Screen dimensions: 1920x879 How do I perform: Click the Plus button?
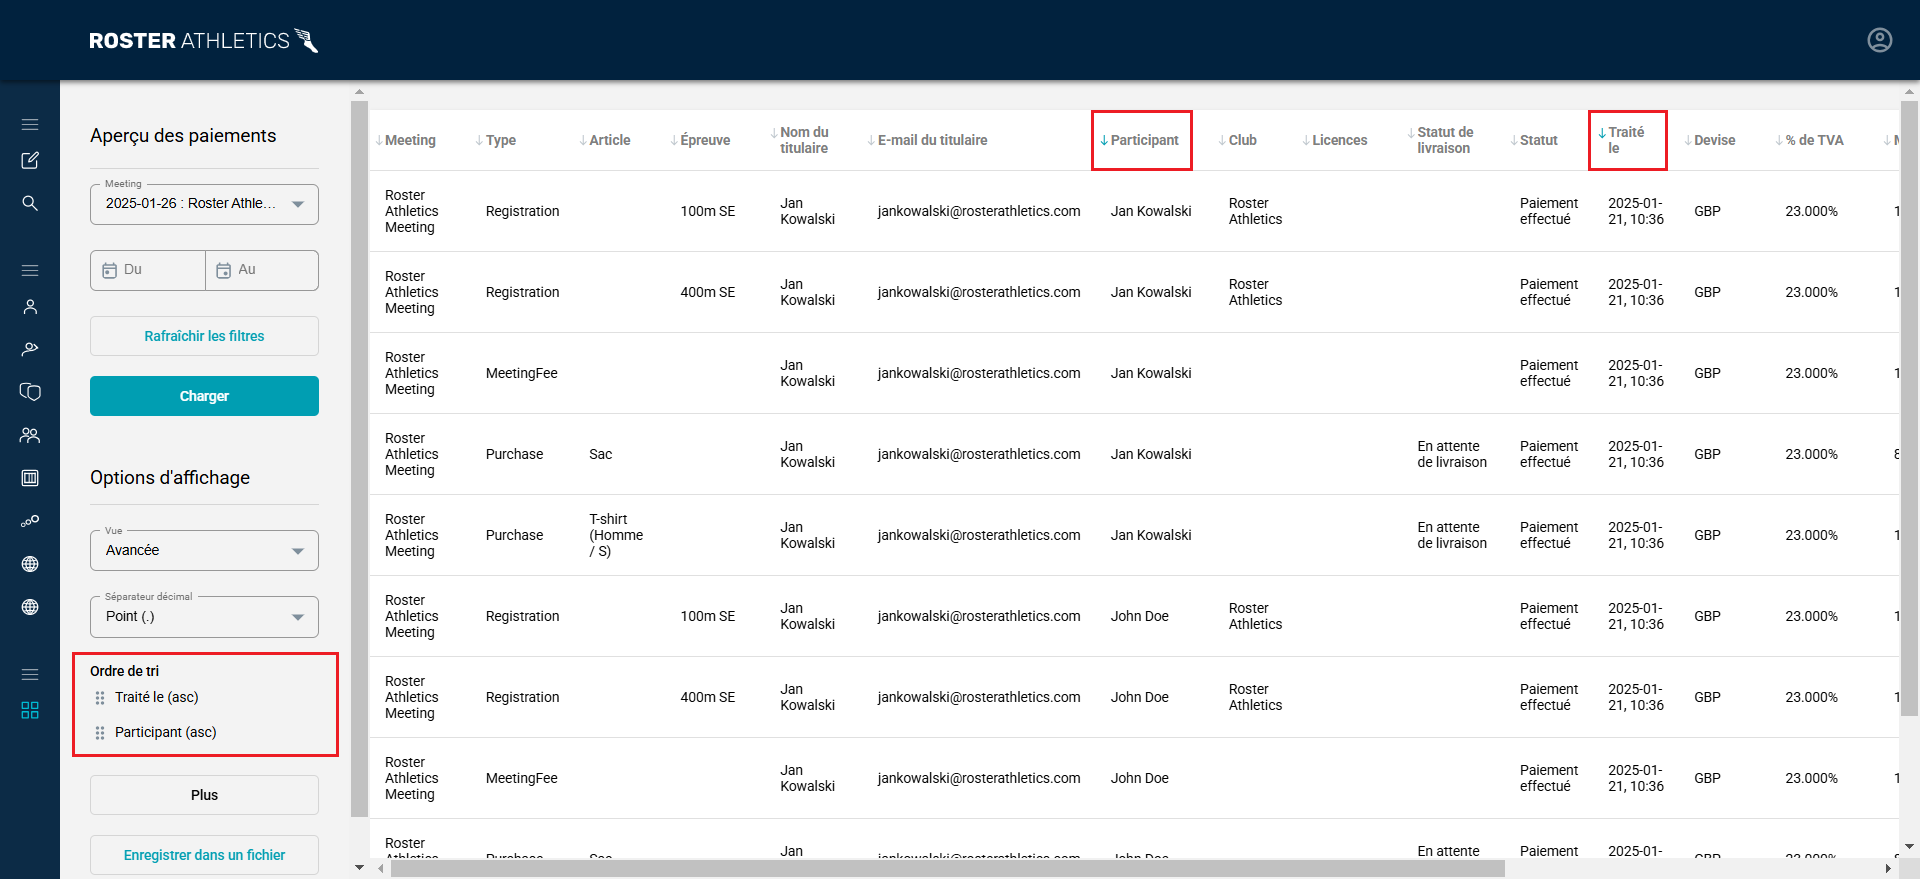click(x=204, y=795)
